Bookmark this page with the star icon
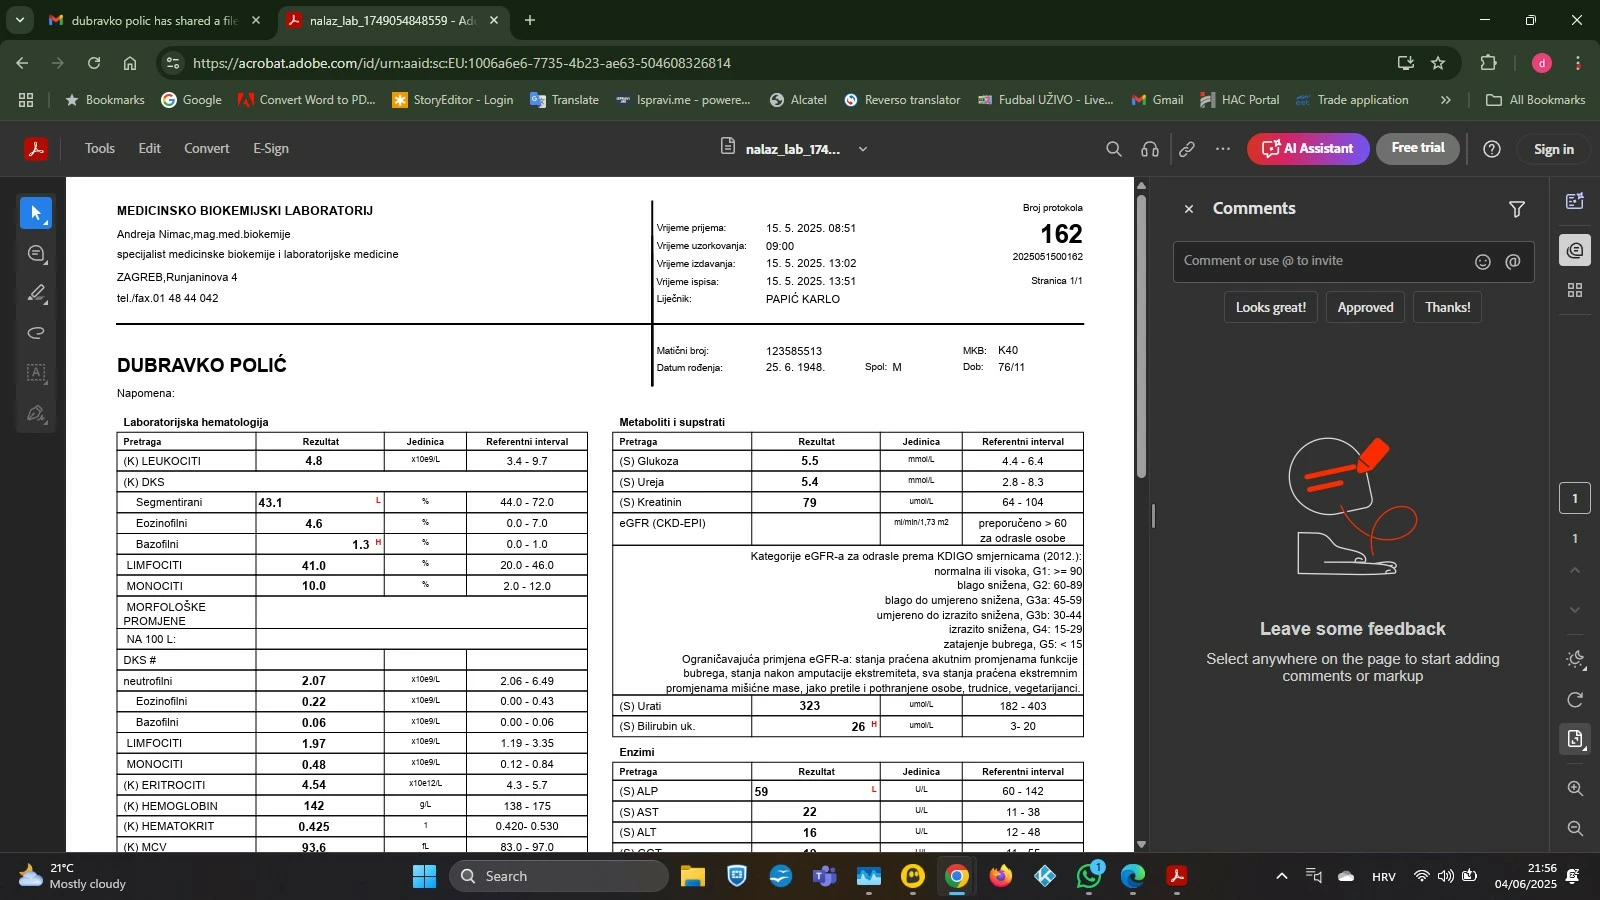 [1438, 63]
